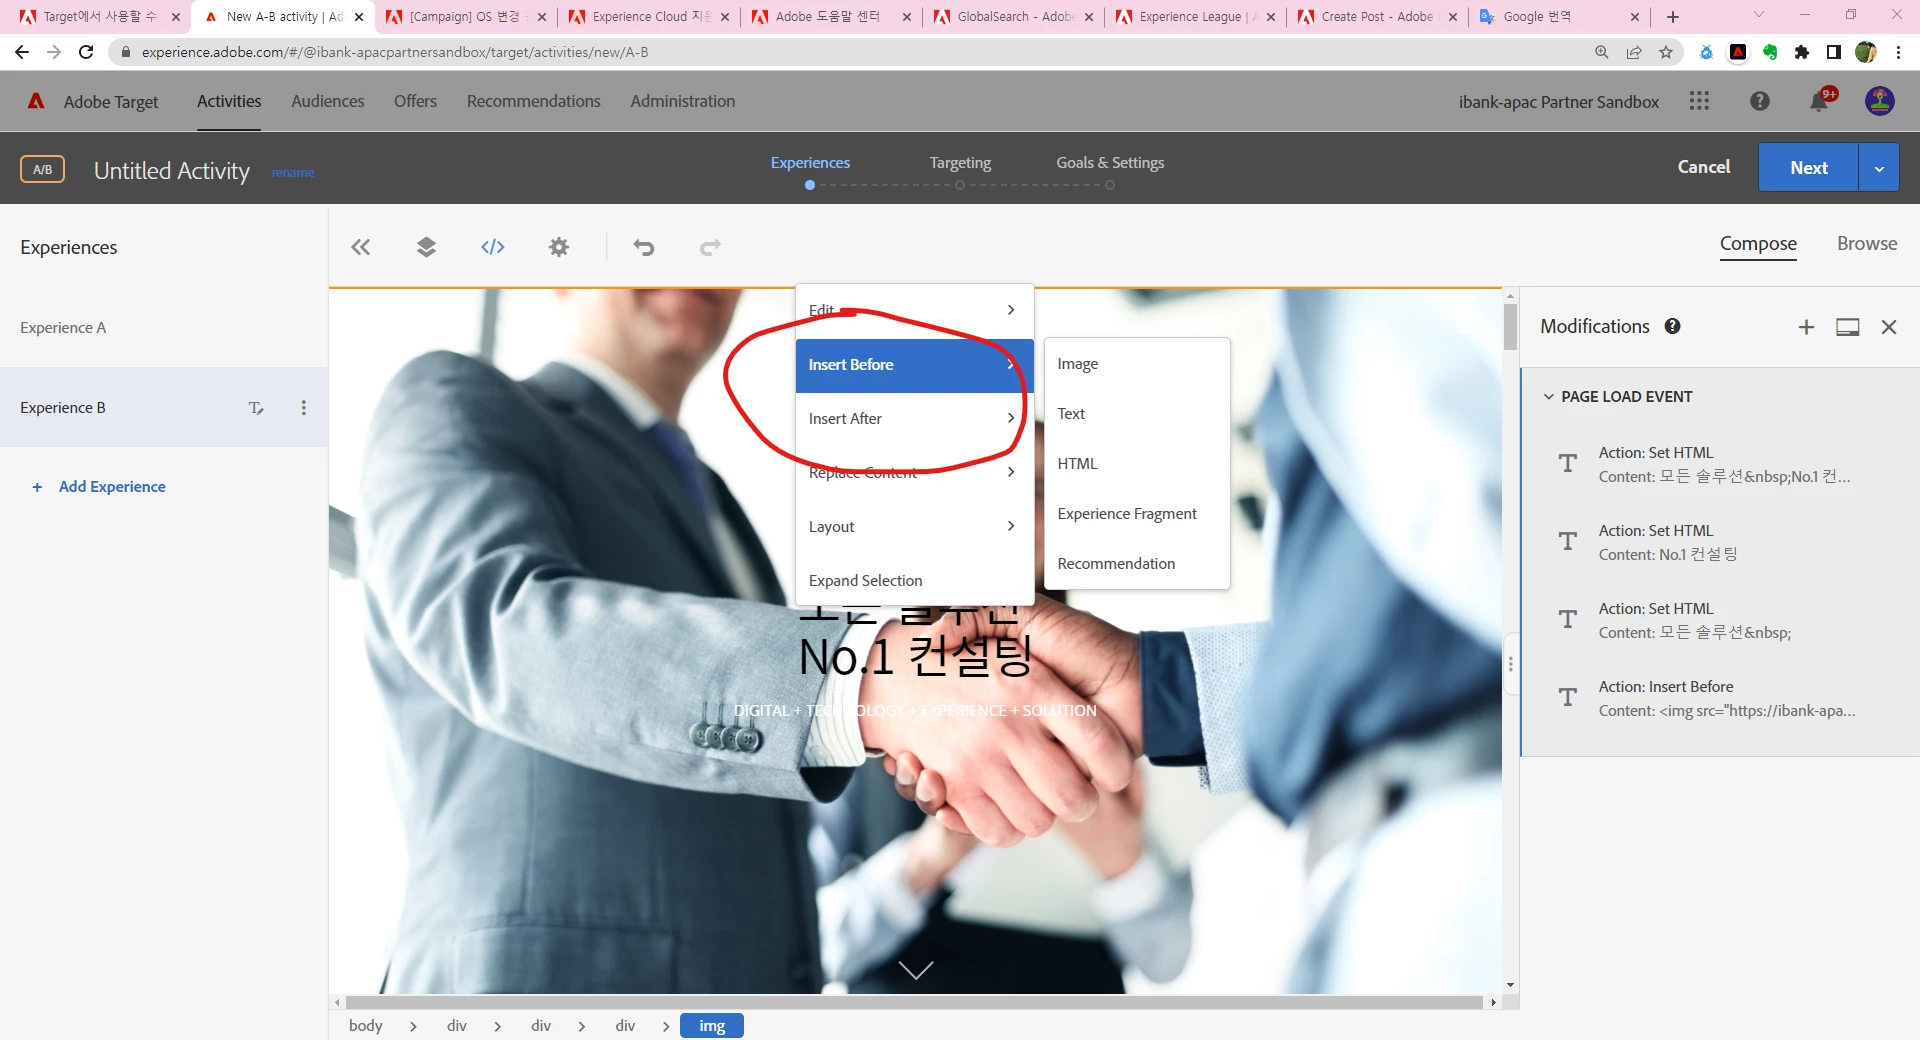Screen dimensions: 1920x1040
Task: Add a new experience
Action: pyautogui.click(x=99, y=487)
